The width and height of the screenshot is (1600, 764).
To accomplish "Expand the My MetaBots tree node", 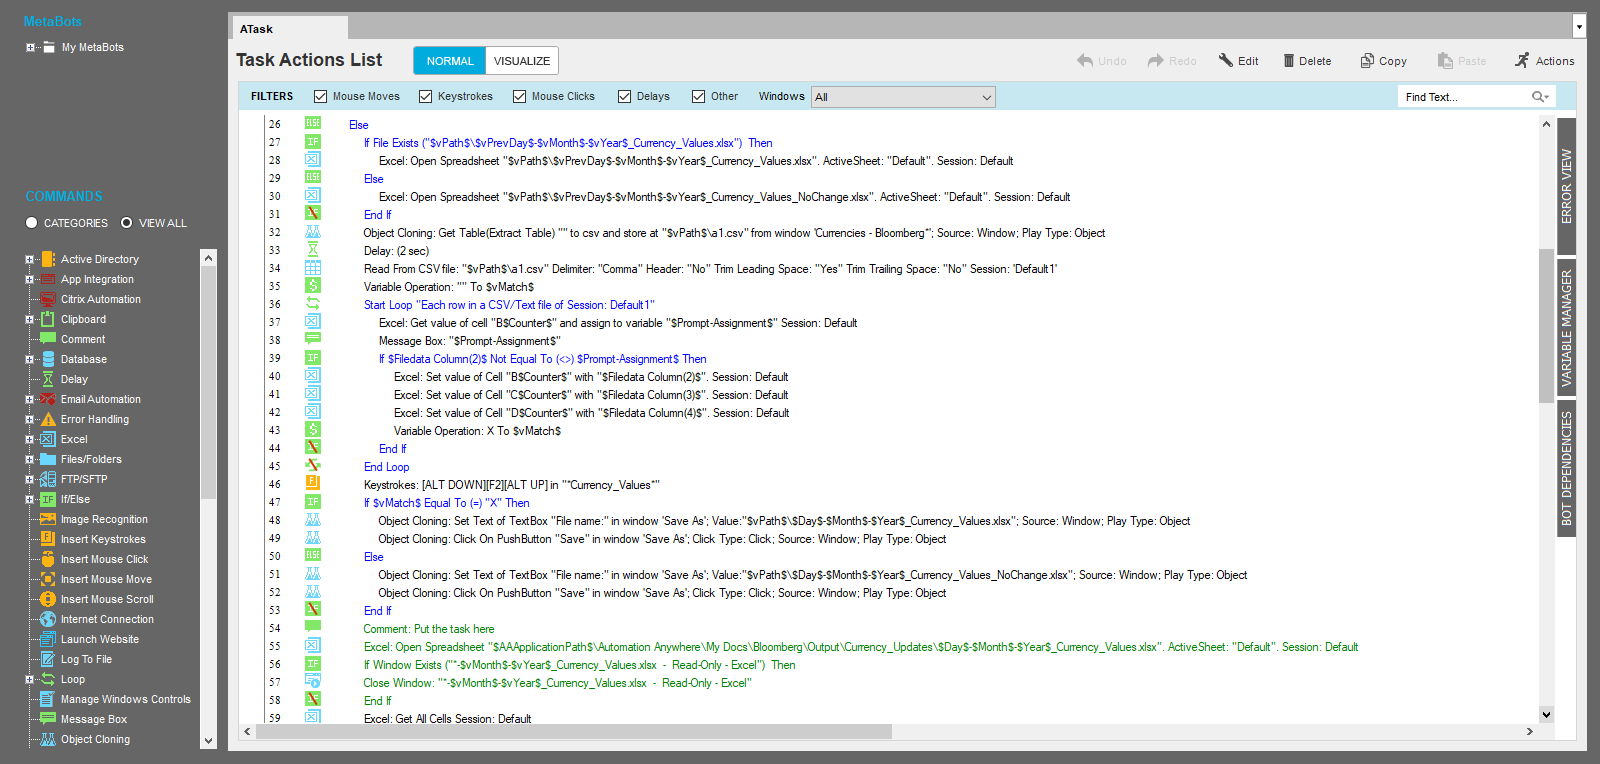I will [x=30, y=47].
